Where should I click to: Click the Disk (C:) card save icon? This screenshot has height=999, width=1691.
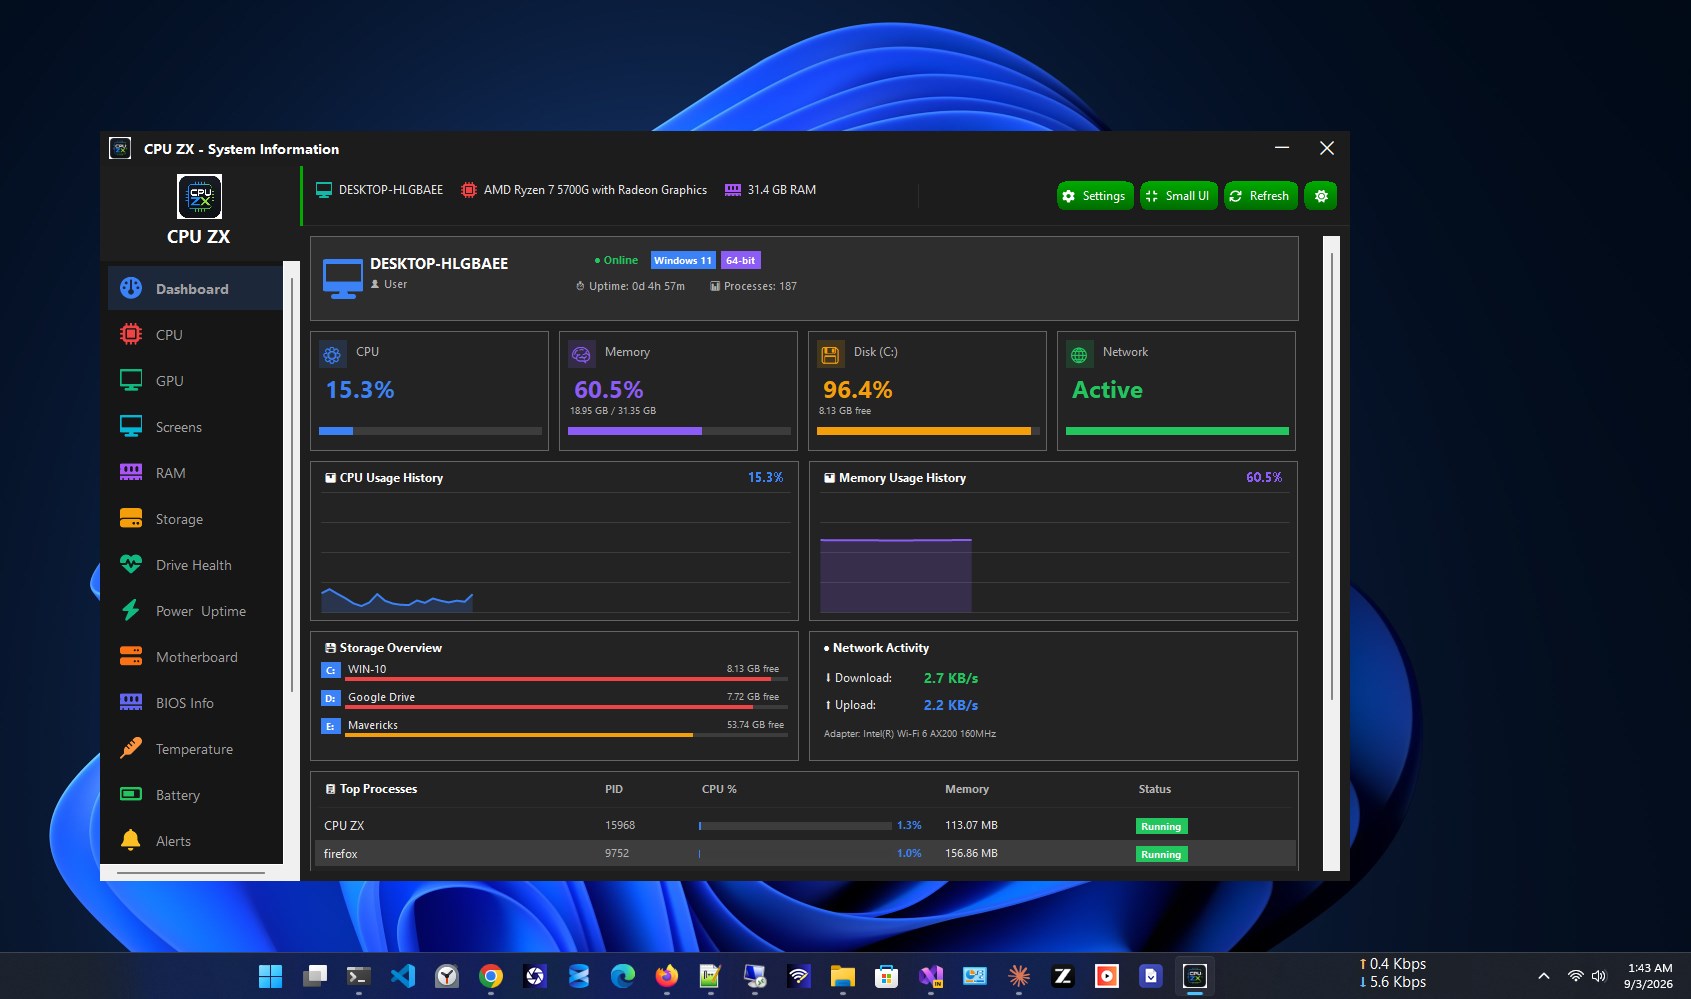click(830, 354)
